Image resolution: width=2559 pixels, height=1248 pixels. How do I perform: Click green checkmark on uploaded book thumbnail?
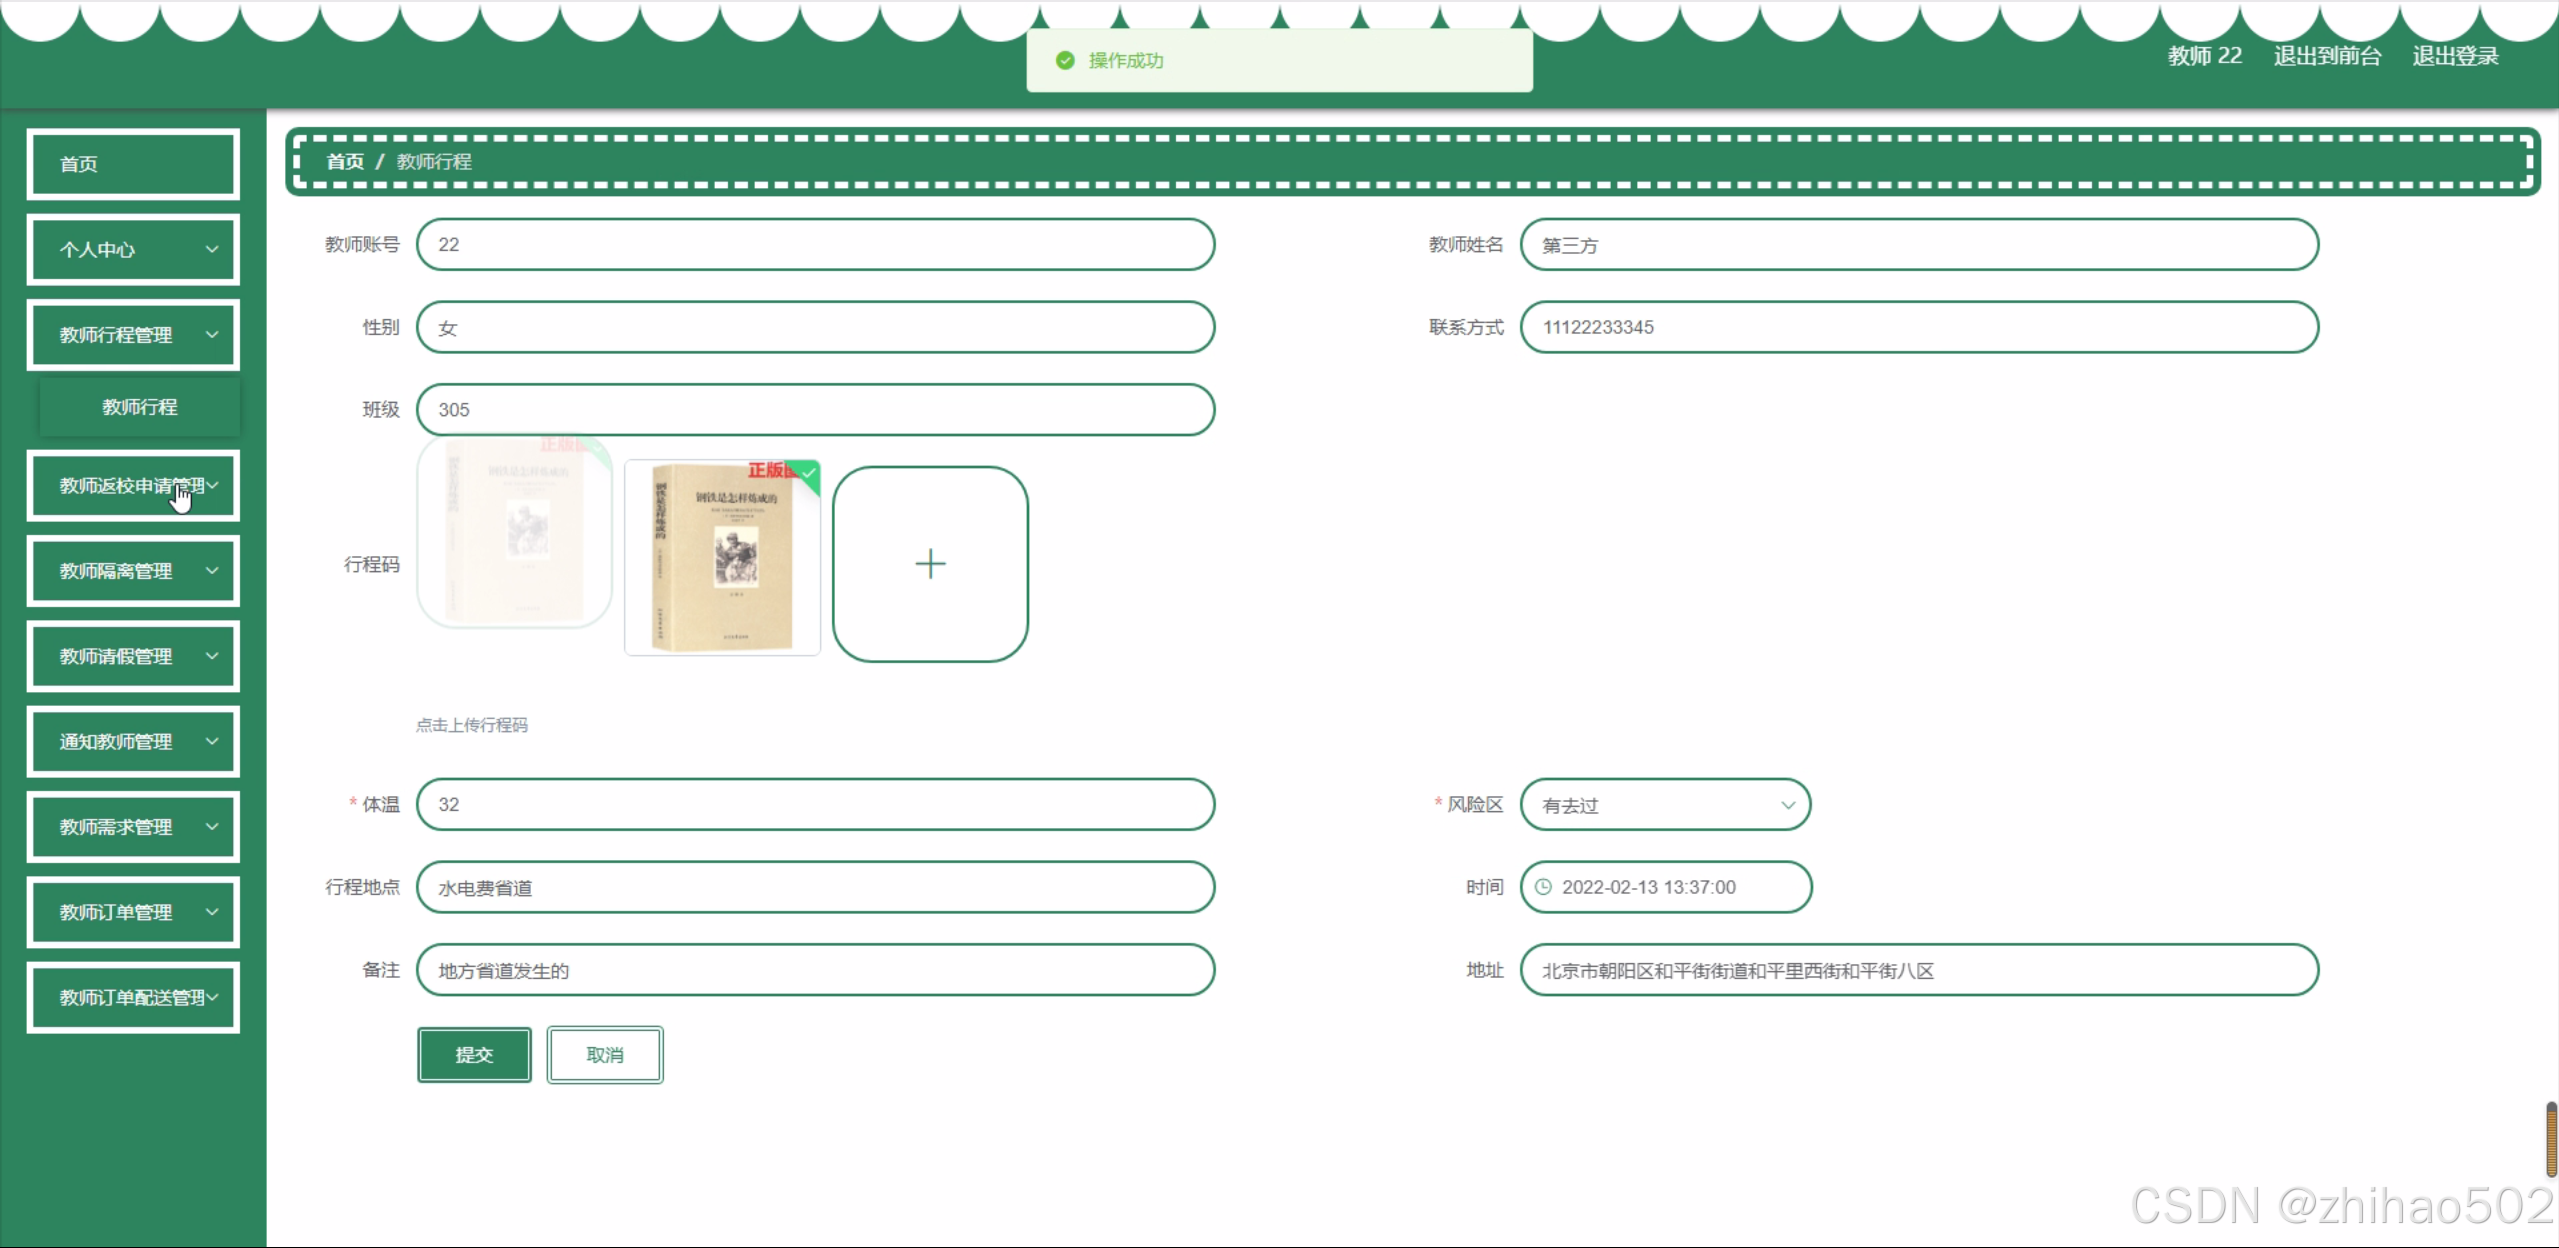(809, 472)
